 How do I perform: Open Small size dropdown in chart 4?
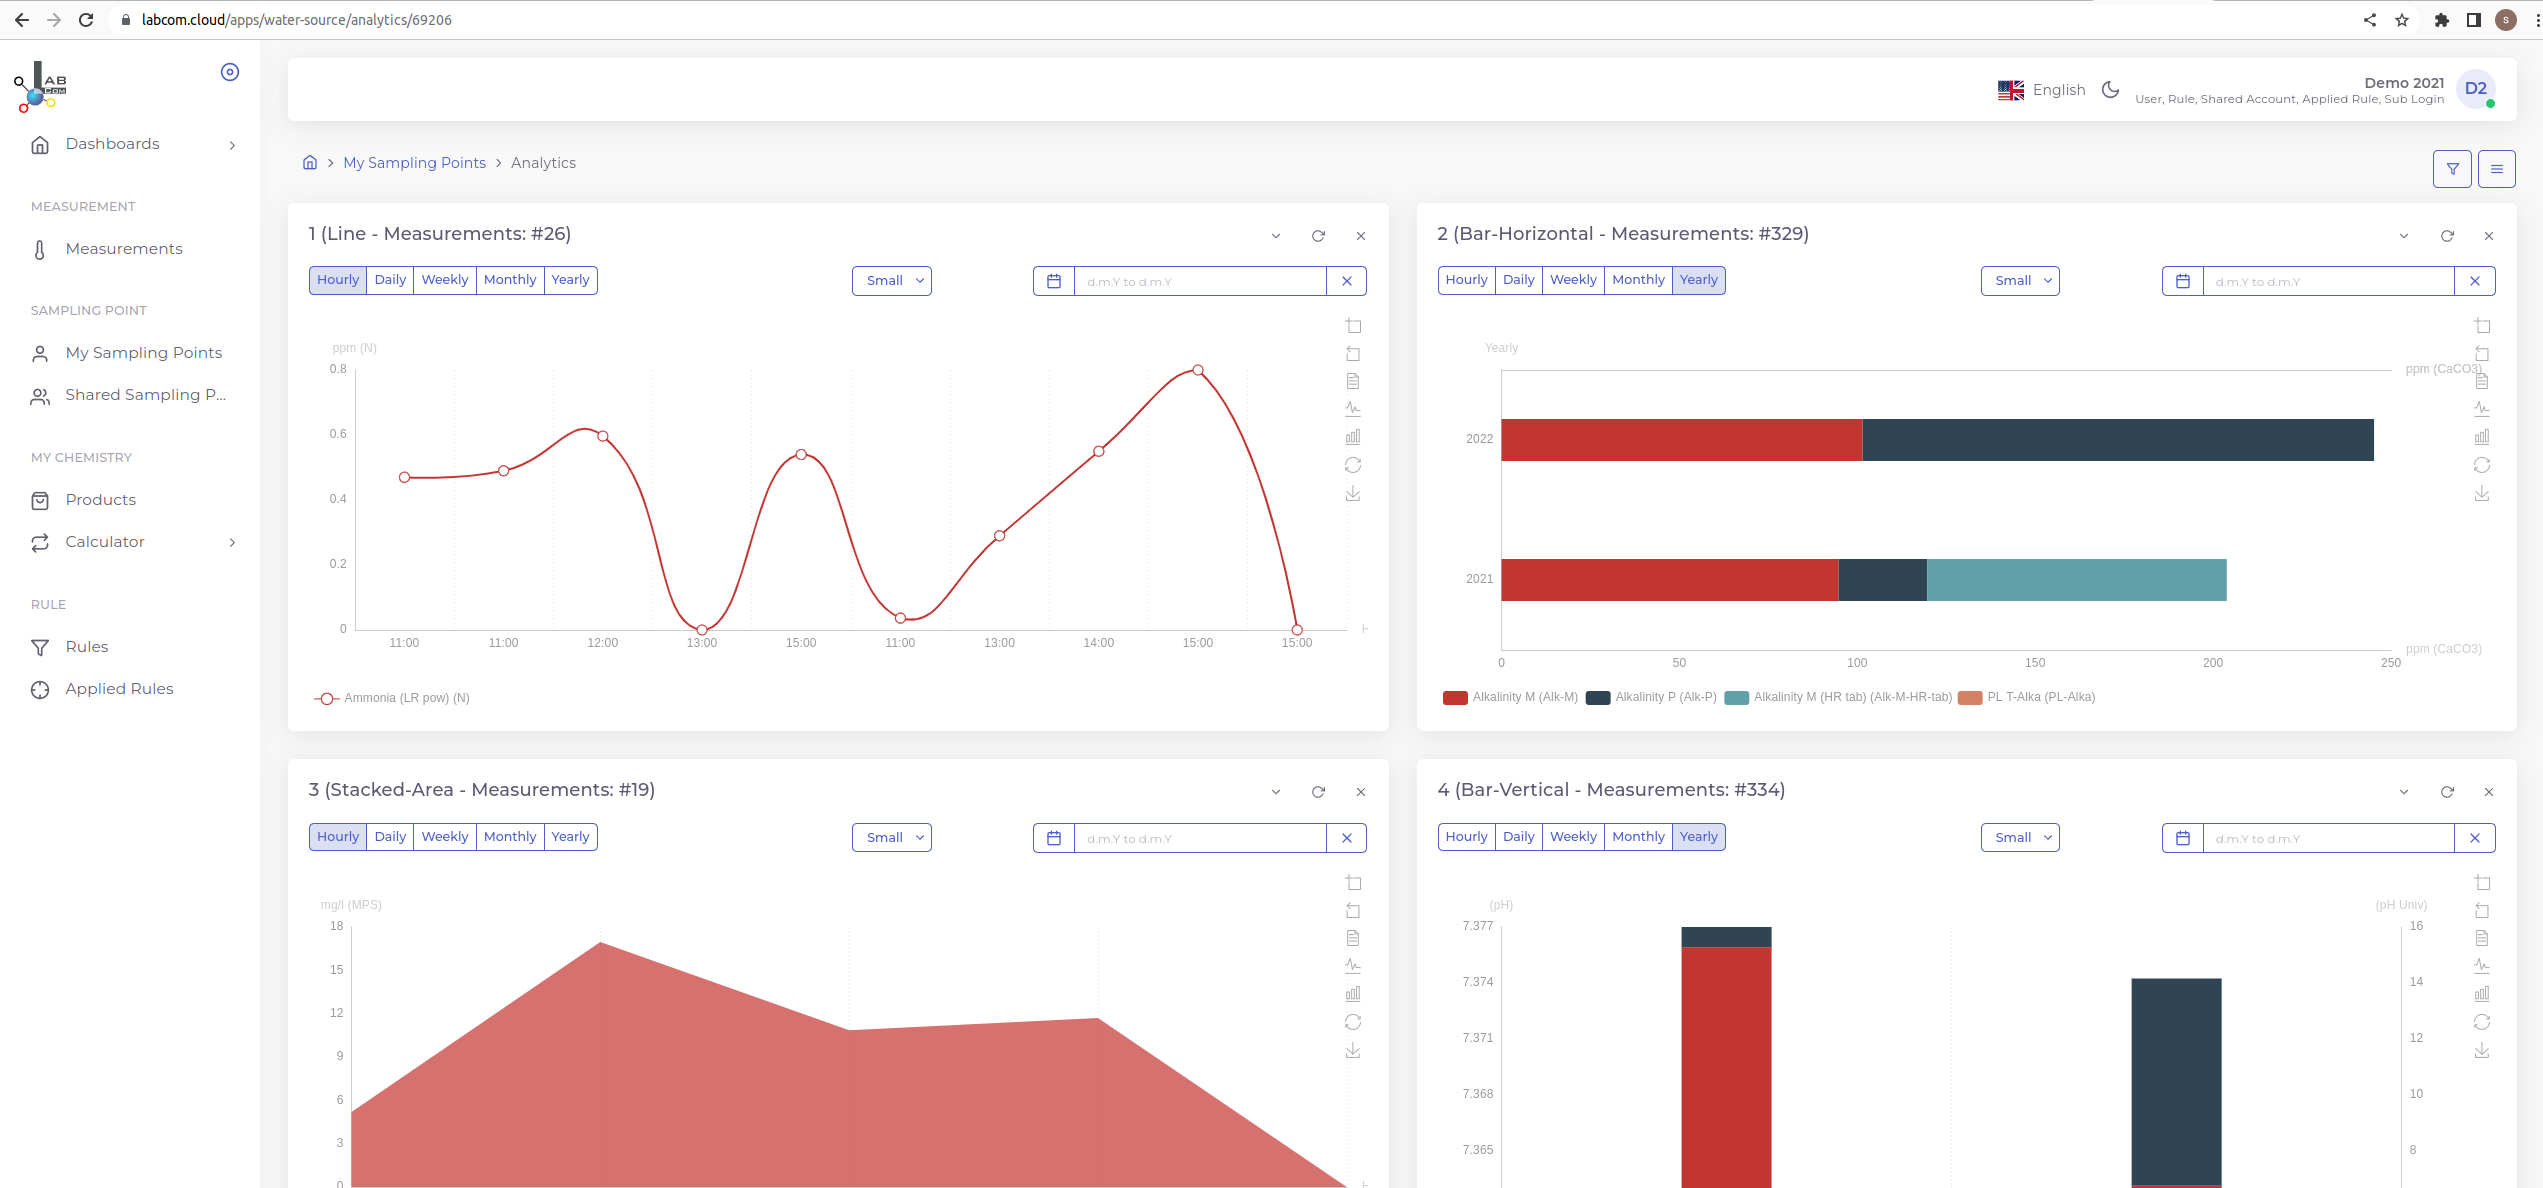pos(2020,838)
